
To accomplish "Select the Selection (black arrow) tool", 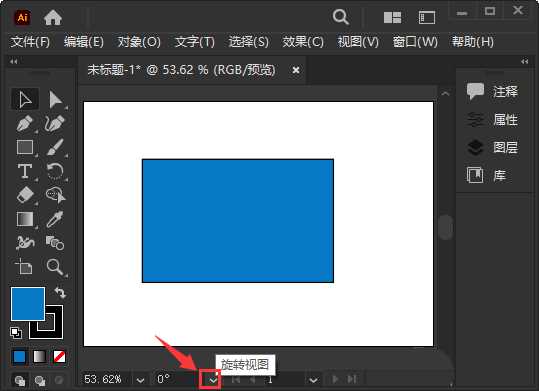I will click(25, 100).
